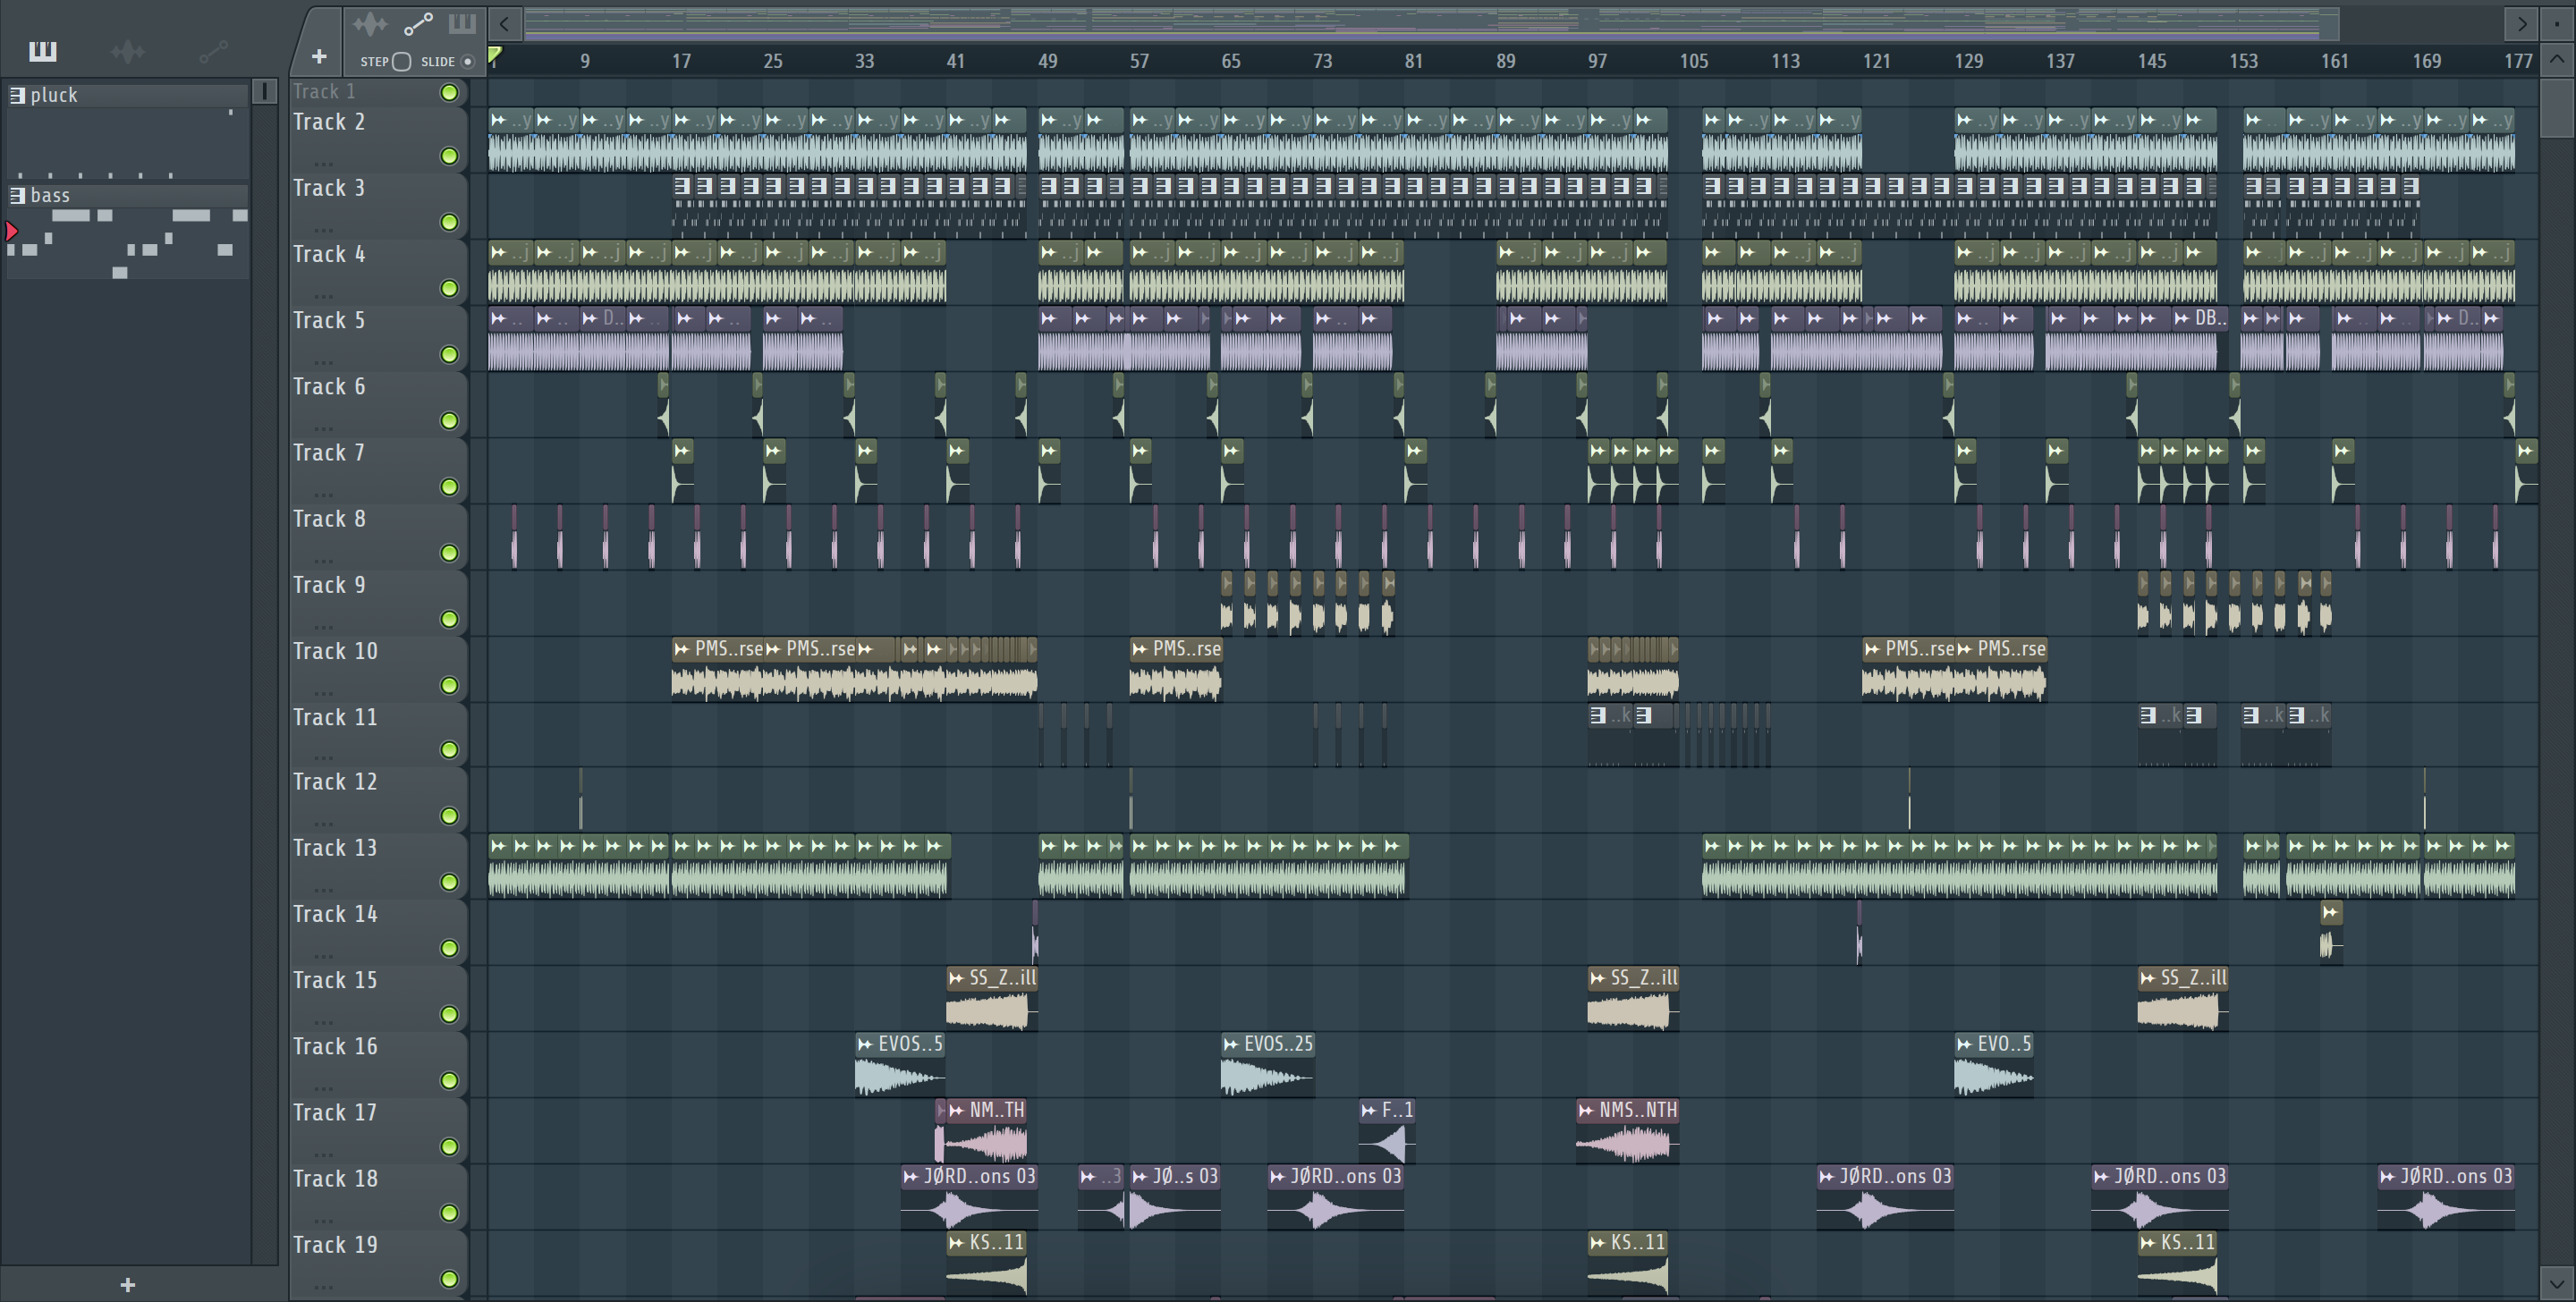Screen dimensions: 2576x1302
Task: Mute Track 17 with its green LED
Action: pos(450,1147)
